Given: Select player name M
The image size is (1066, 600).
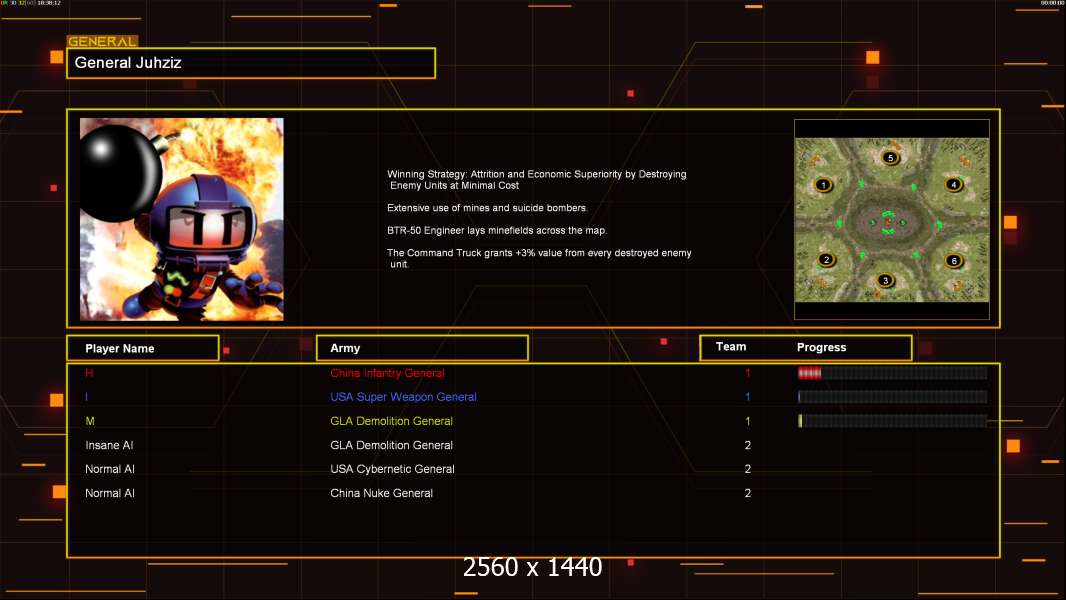Looking at the screenshot, I should [x=90, y=421].
